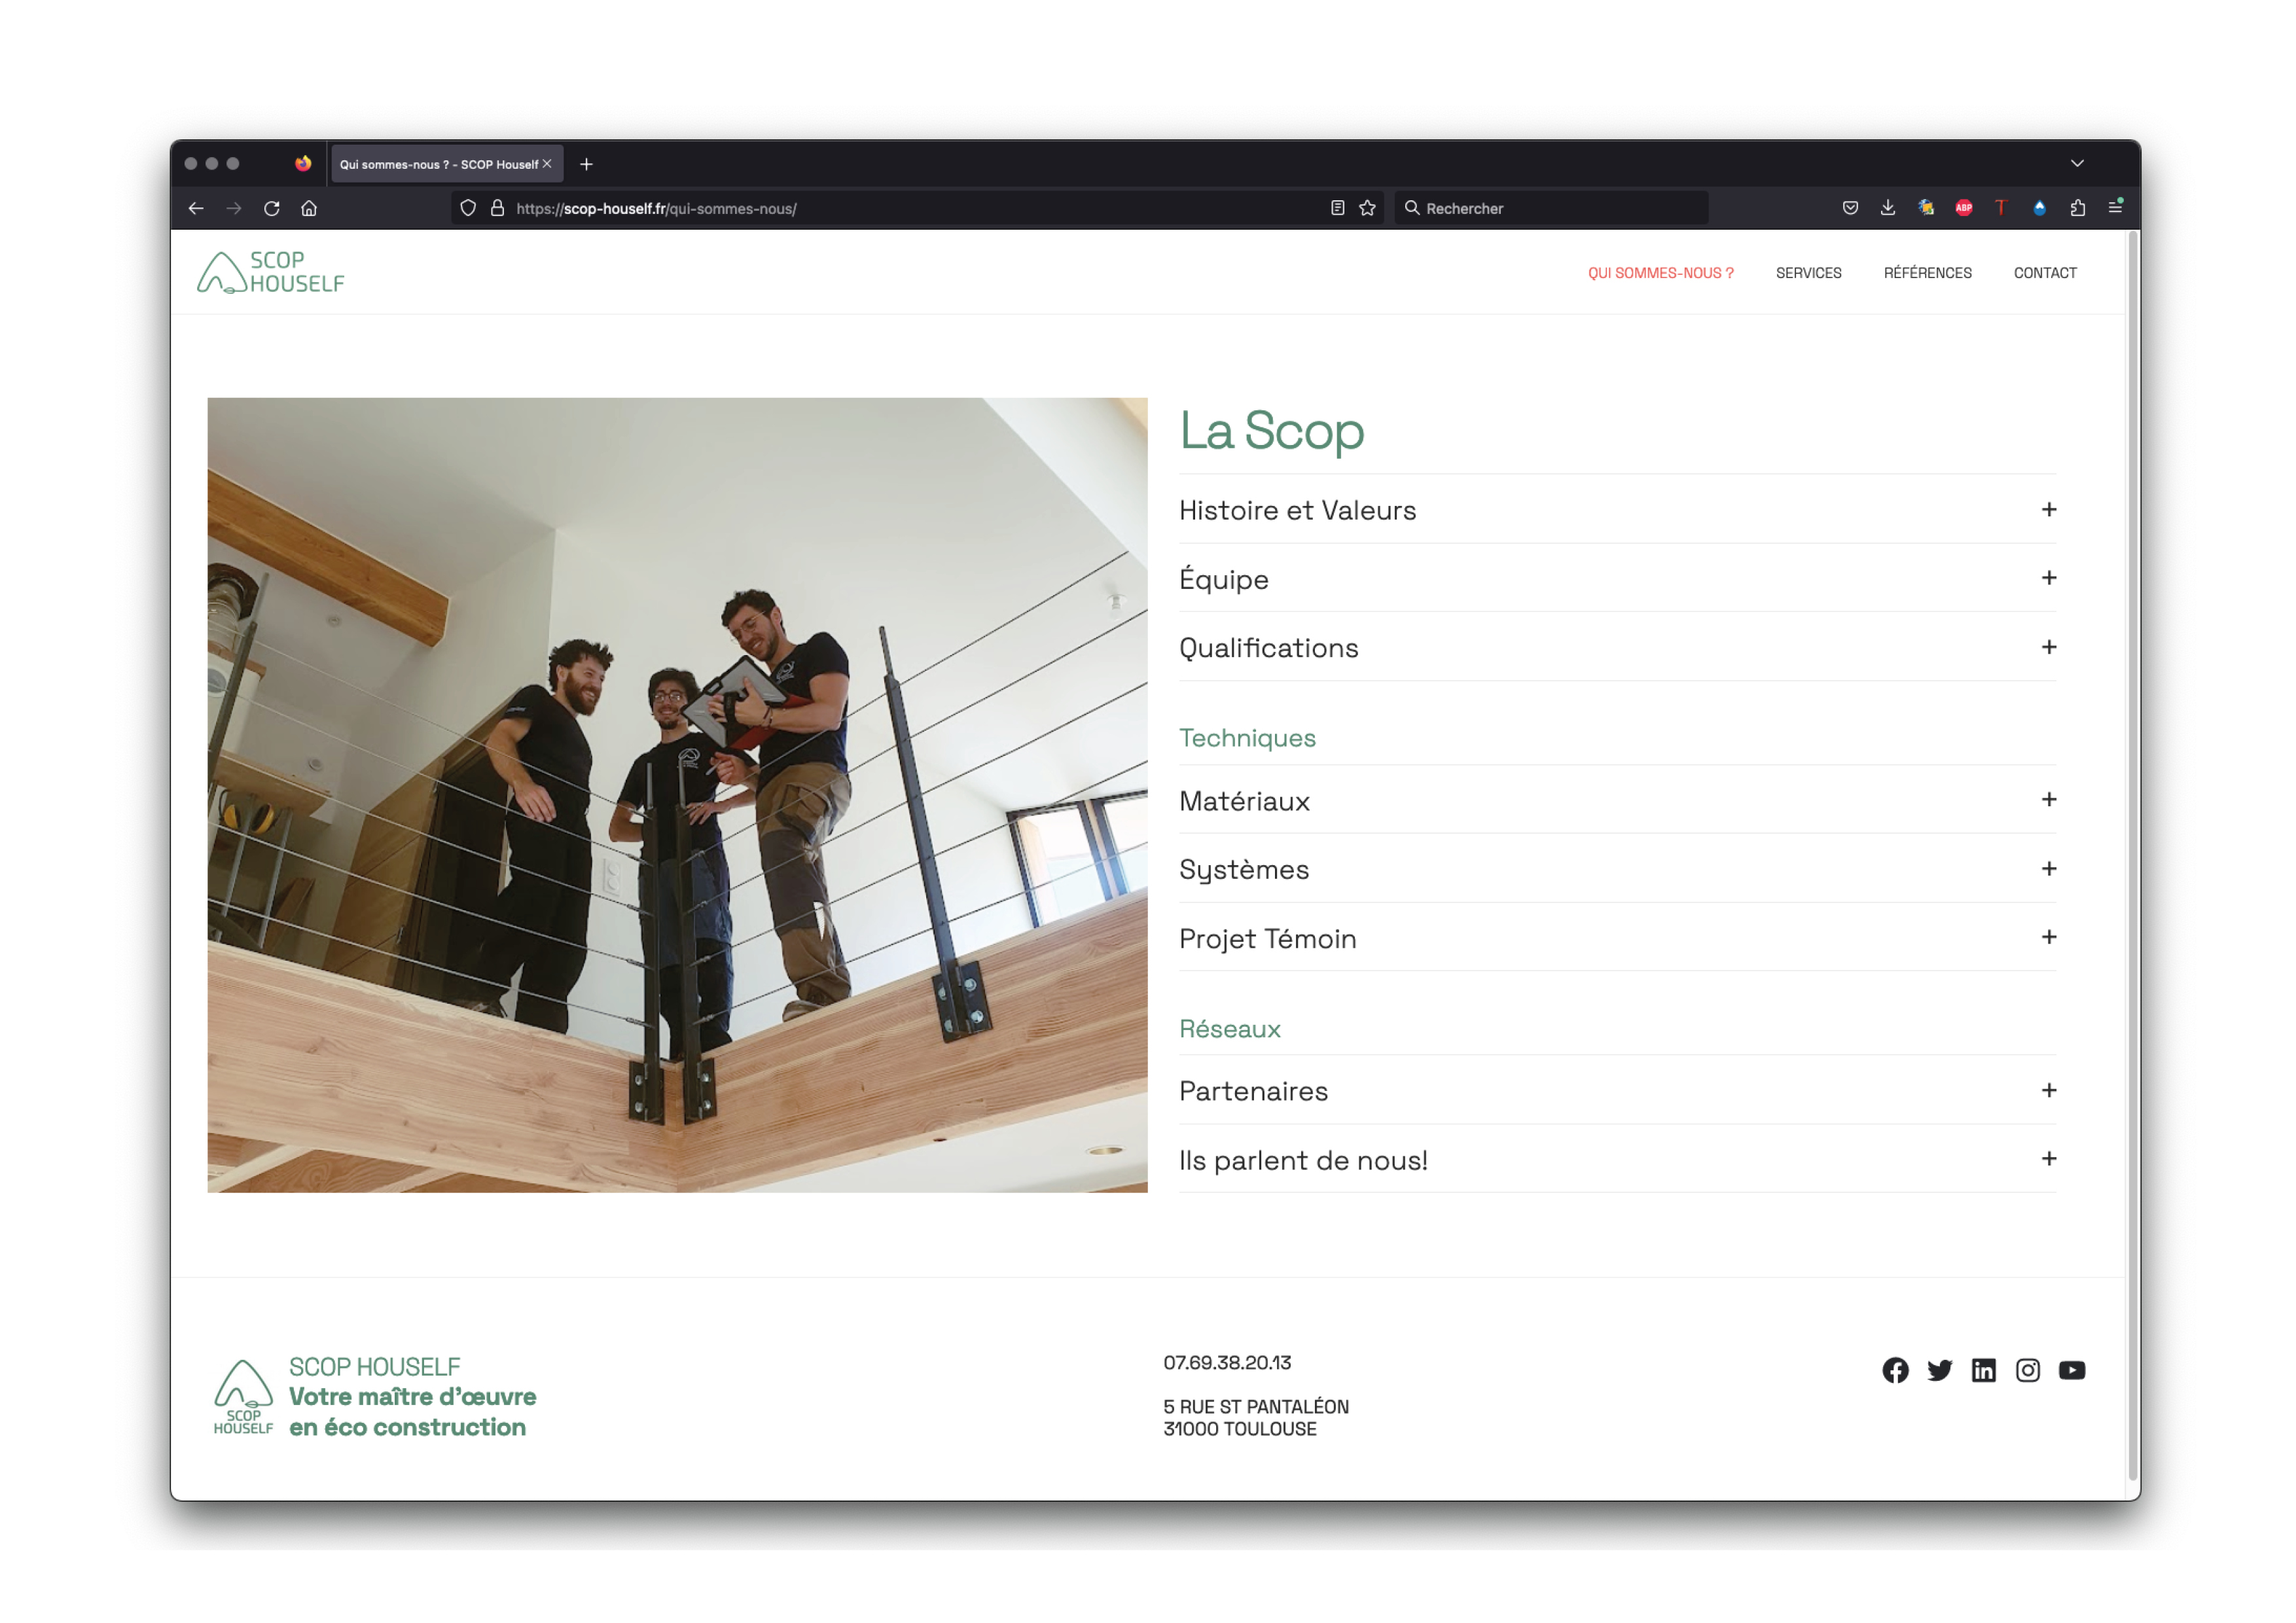The width and height of the screenshot is (2296, 1623).
Task: Click in the Rechercher search field
Action: [x=1560, y=208]
